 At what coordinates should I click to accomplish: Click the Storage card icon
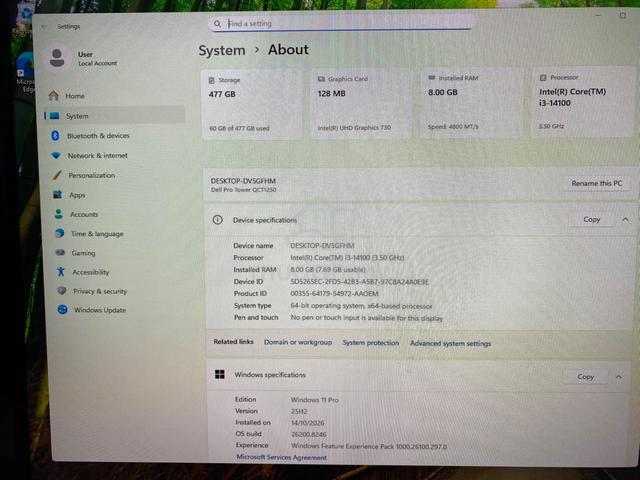211,80
